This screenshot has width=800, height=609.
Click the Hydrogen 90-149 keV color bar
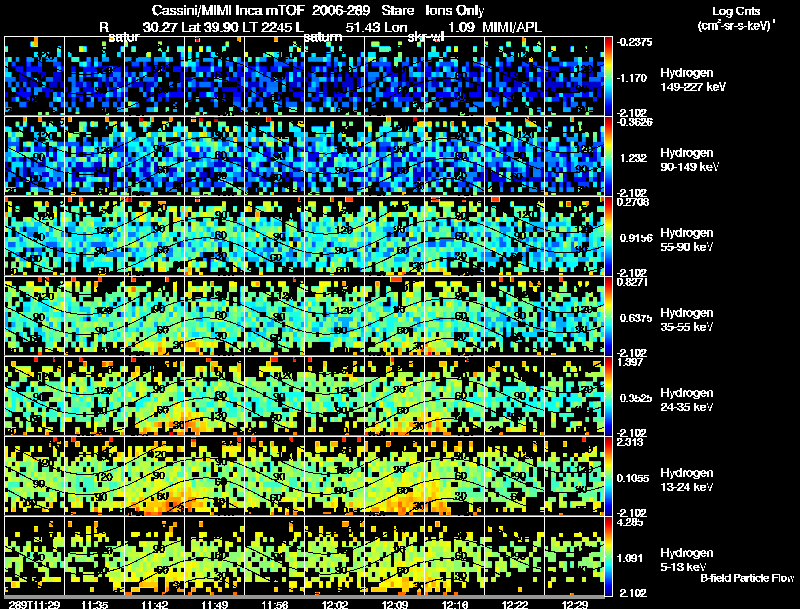(608, 156)
